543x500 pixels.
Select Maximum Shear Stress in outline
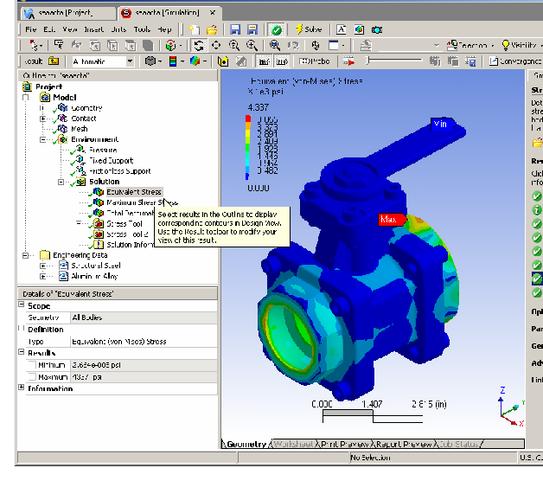tap(142, 203)
